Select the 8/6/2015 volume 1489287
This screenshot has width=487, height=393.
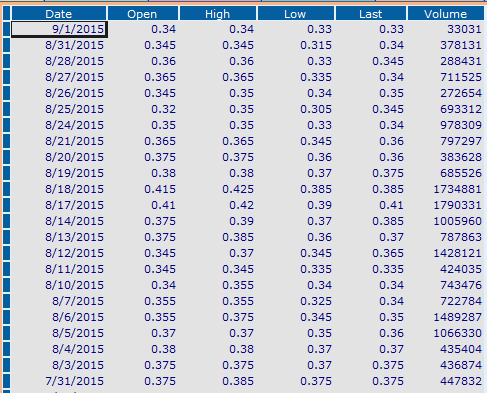pyautogui.click(x=446, y=317)
